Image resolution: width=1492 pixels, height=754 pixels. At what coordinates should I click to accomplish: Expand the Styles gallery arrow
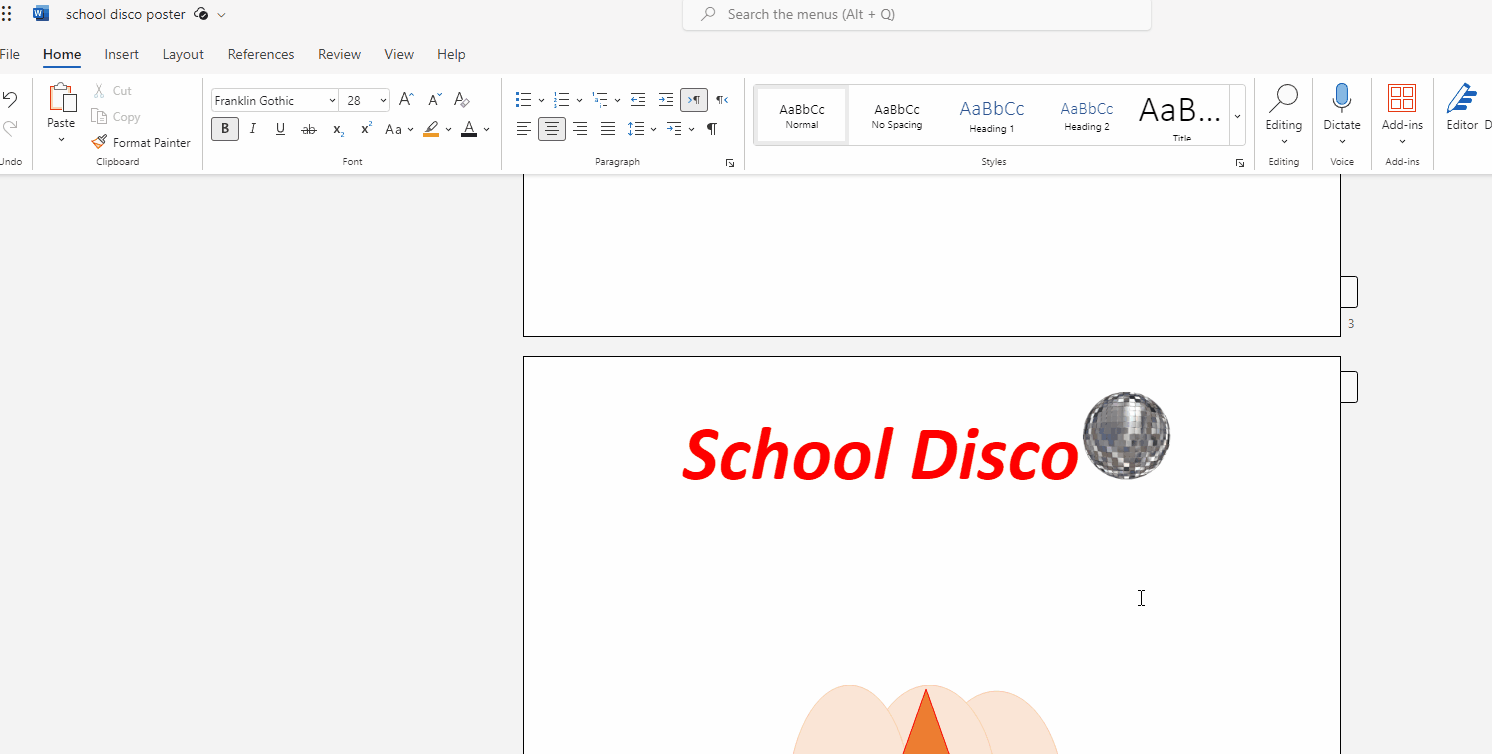[1237, 116]
